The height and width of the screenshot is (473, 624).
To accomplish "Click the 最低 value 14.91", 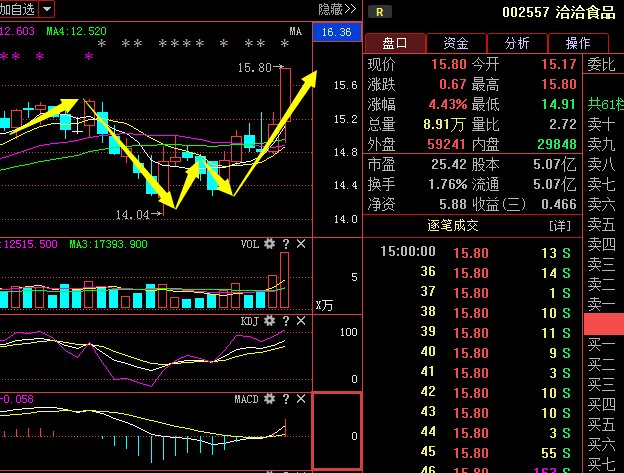I will point(559,104).
